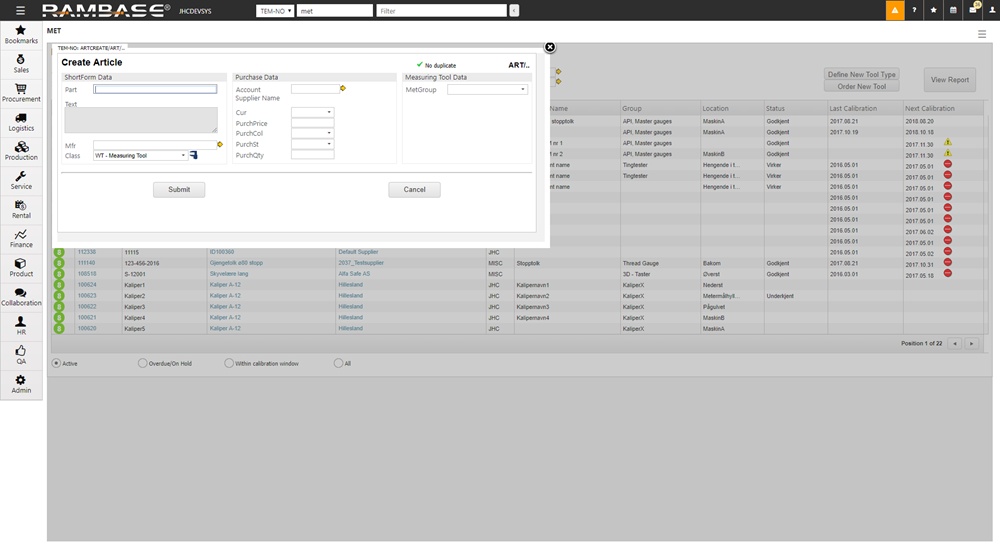Open the hamburger main menu
Viewport: 1000px width, 556px height.
(20, 11)
